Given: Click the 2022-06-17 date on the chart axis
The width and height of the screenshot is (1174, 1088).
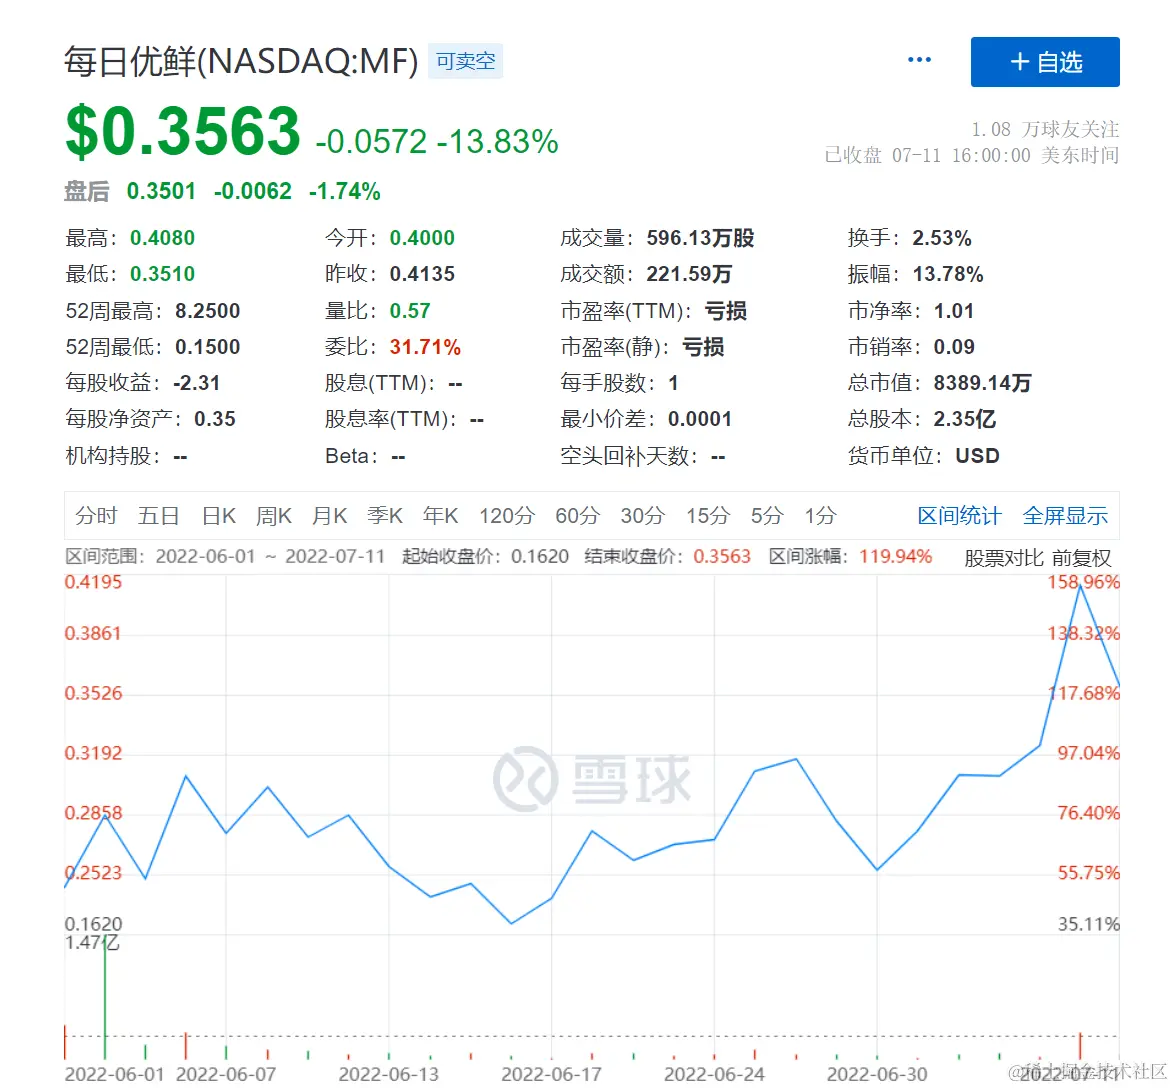Looking at the screenshot, I should [x=551, y=1074].
